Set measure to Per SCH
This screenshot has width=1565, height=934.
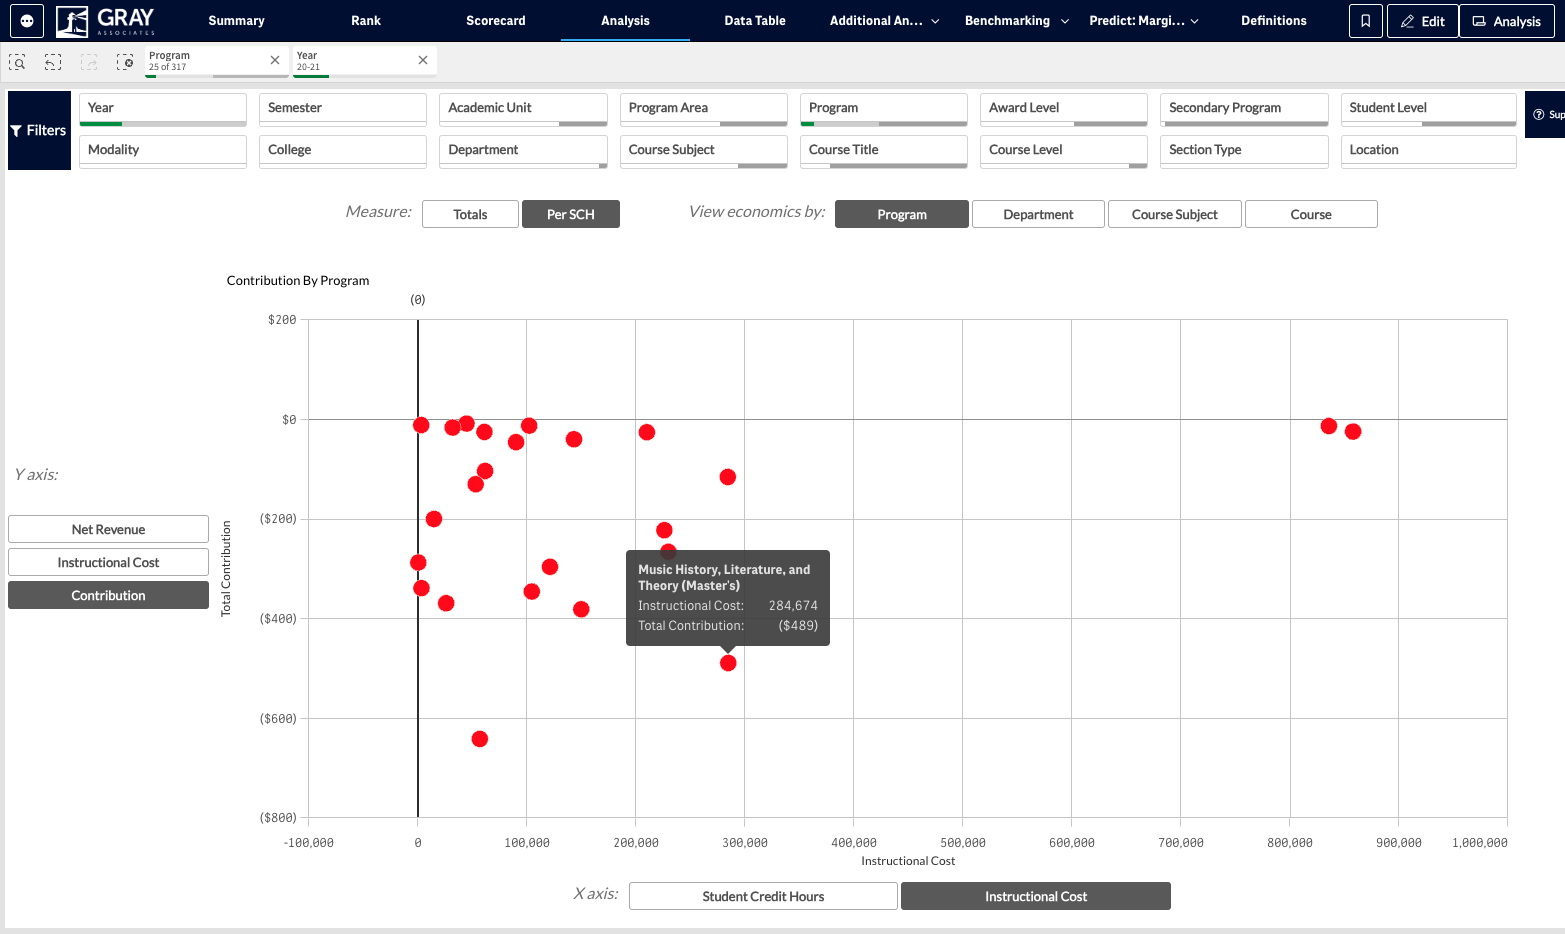tap(571, 214)
